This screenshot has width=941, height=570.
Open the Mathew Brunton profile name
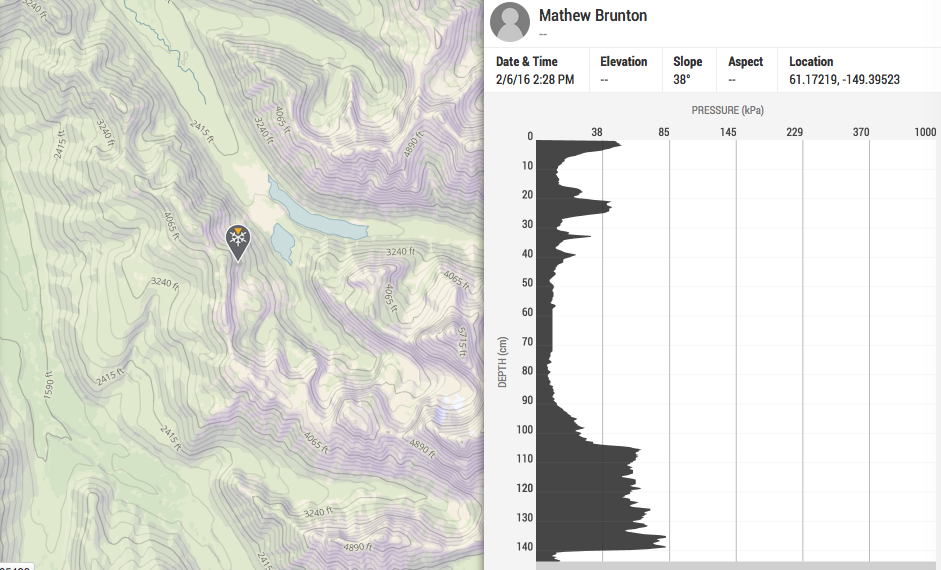click(592, 15)
